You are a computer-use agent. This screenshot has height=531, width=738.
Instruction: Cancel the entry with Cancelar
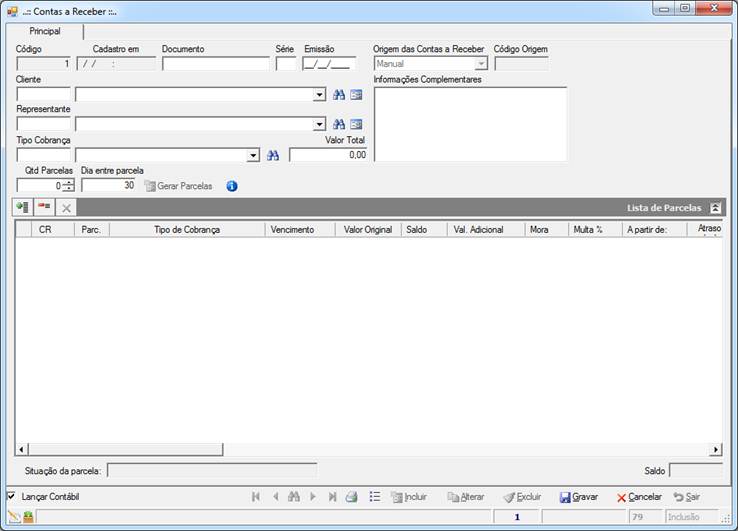pos(639,497)
